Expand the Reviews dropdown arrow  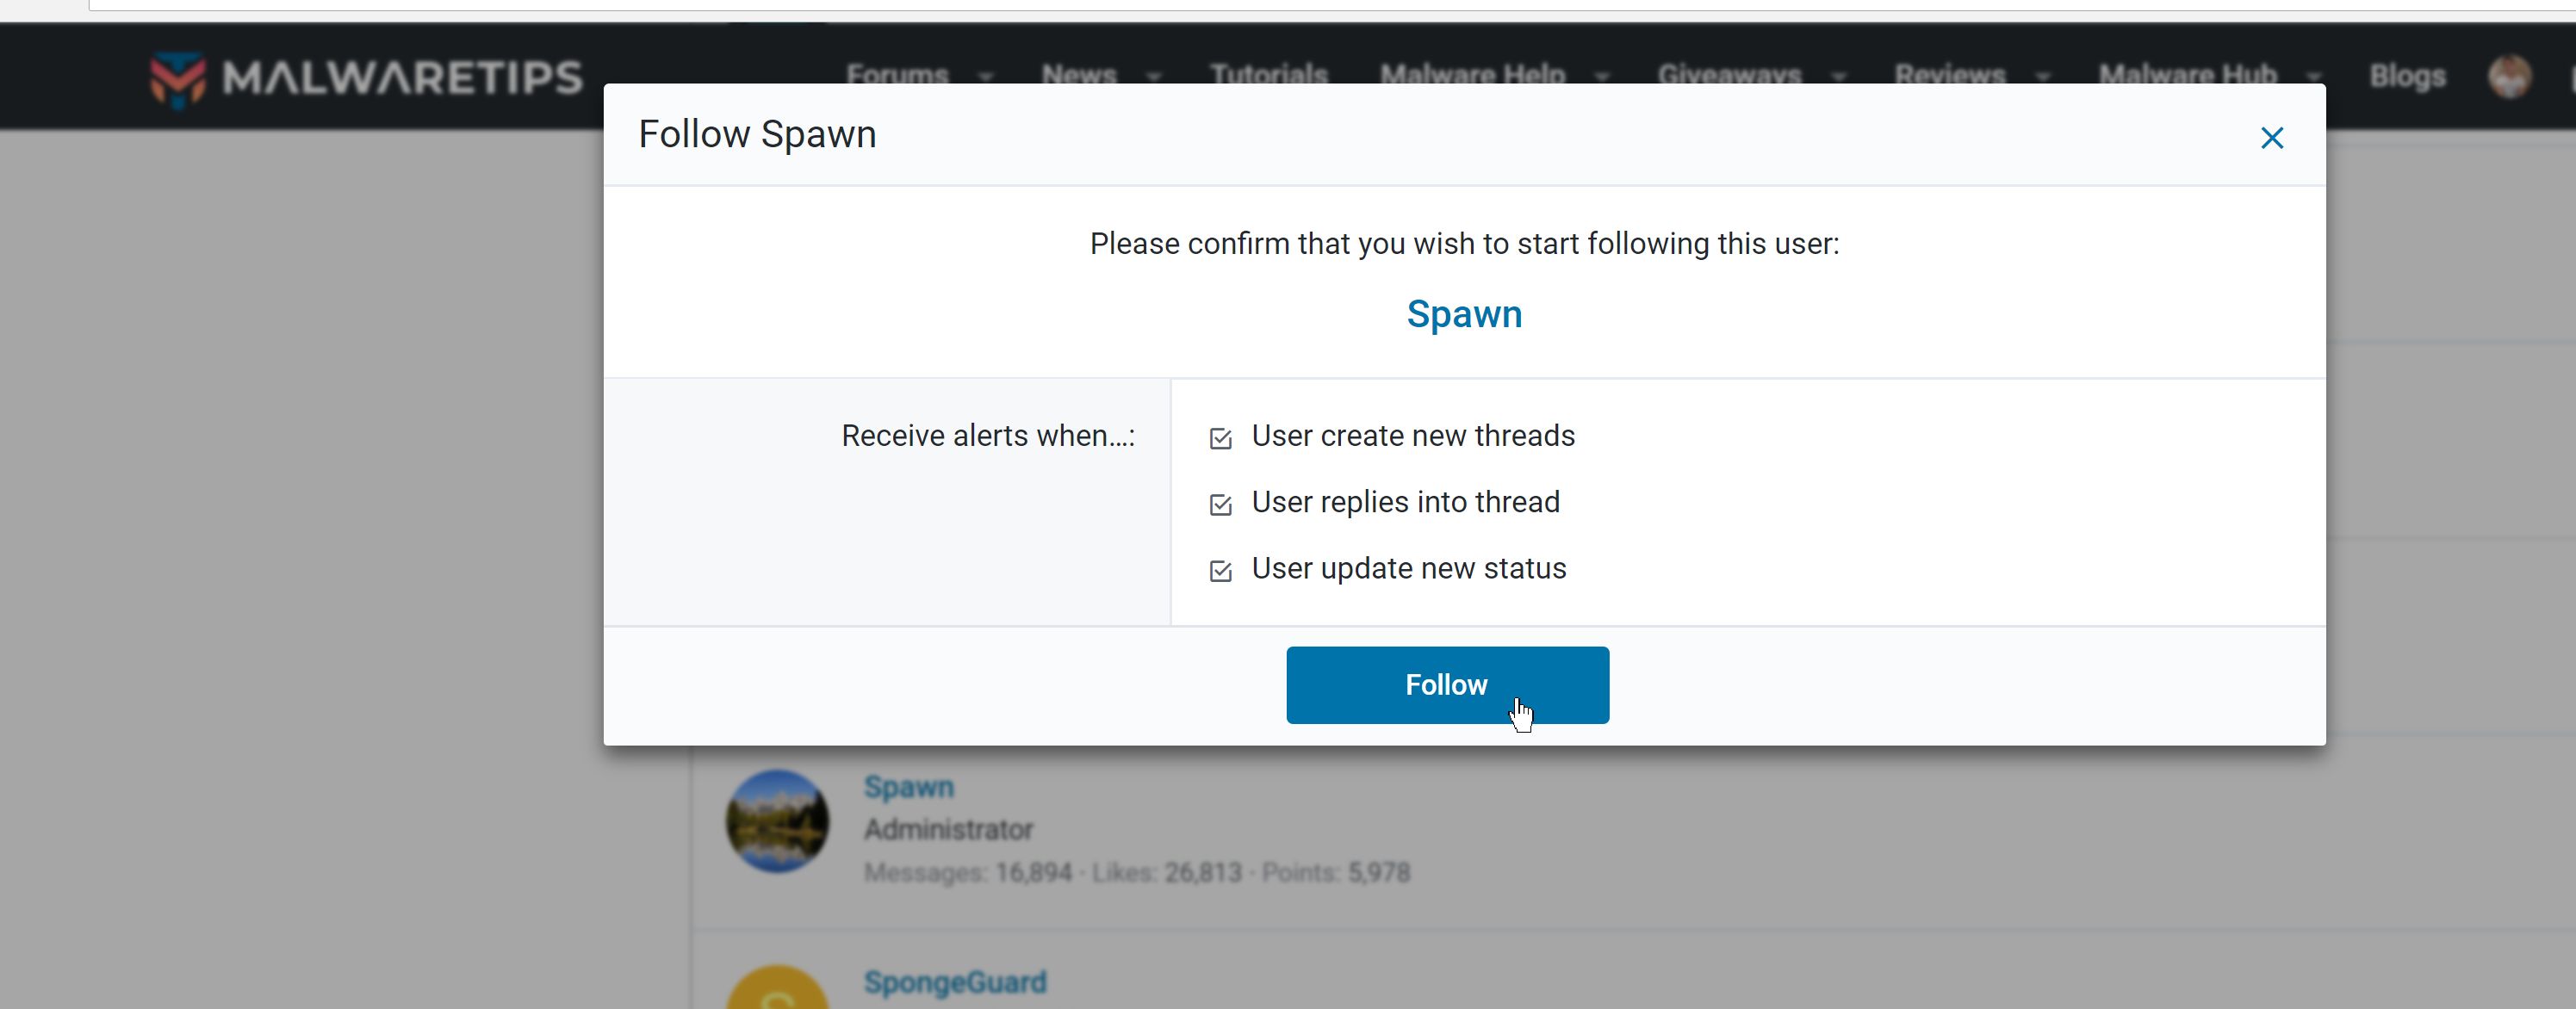(2042, 76)
